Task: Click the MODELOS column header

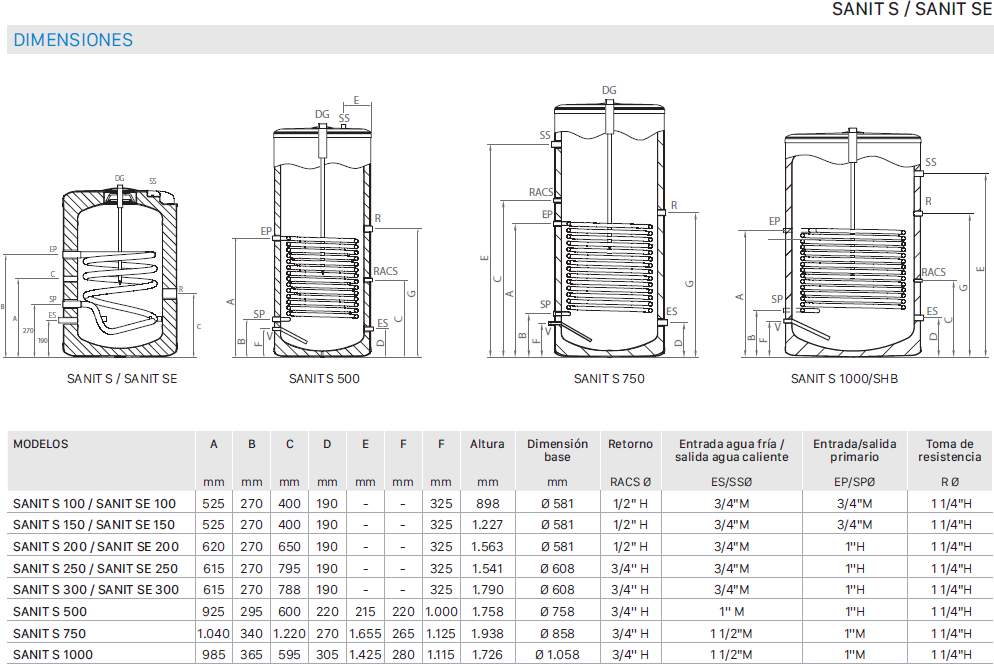Action: click(41, 444)
